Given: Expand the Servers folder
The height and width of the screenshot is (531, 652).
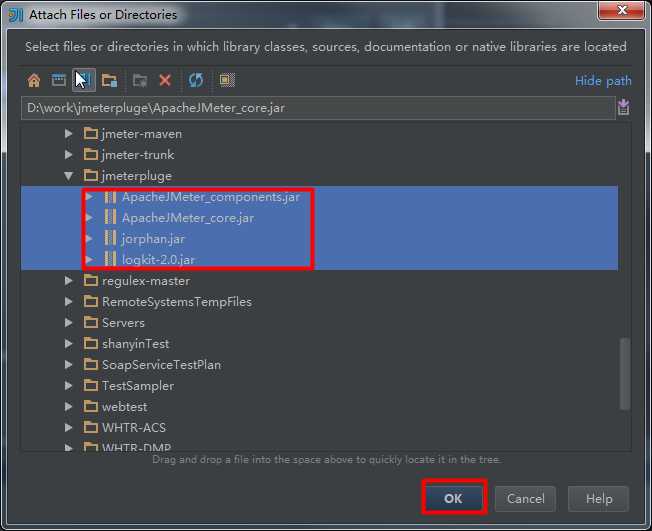Looking at the screenshot, I should [69, 323].
